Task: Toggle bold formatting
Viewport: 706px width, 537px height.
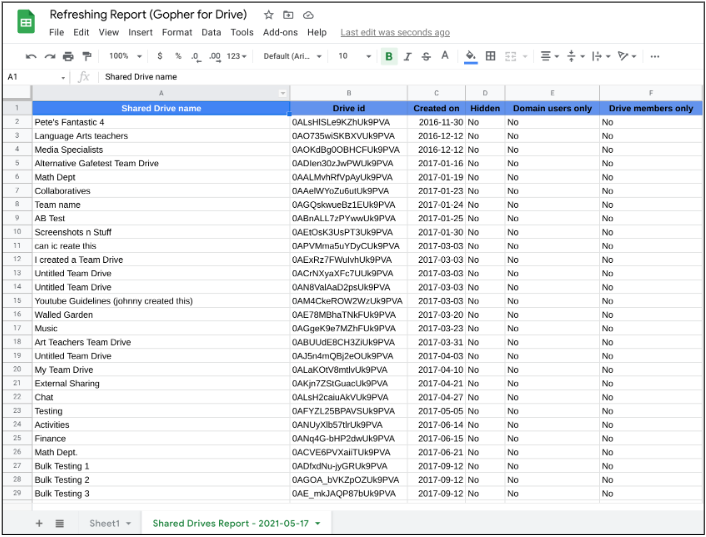Action: [389, 56]
